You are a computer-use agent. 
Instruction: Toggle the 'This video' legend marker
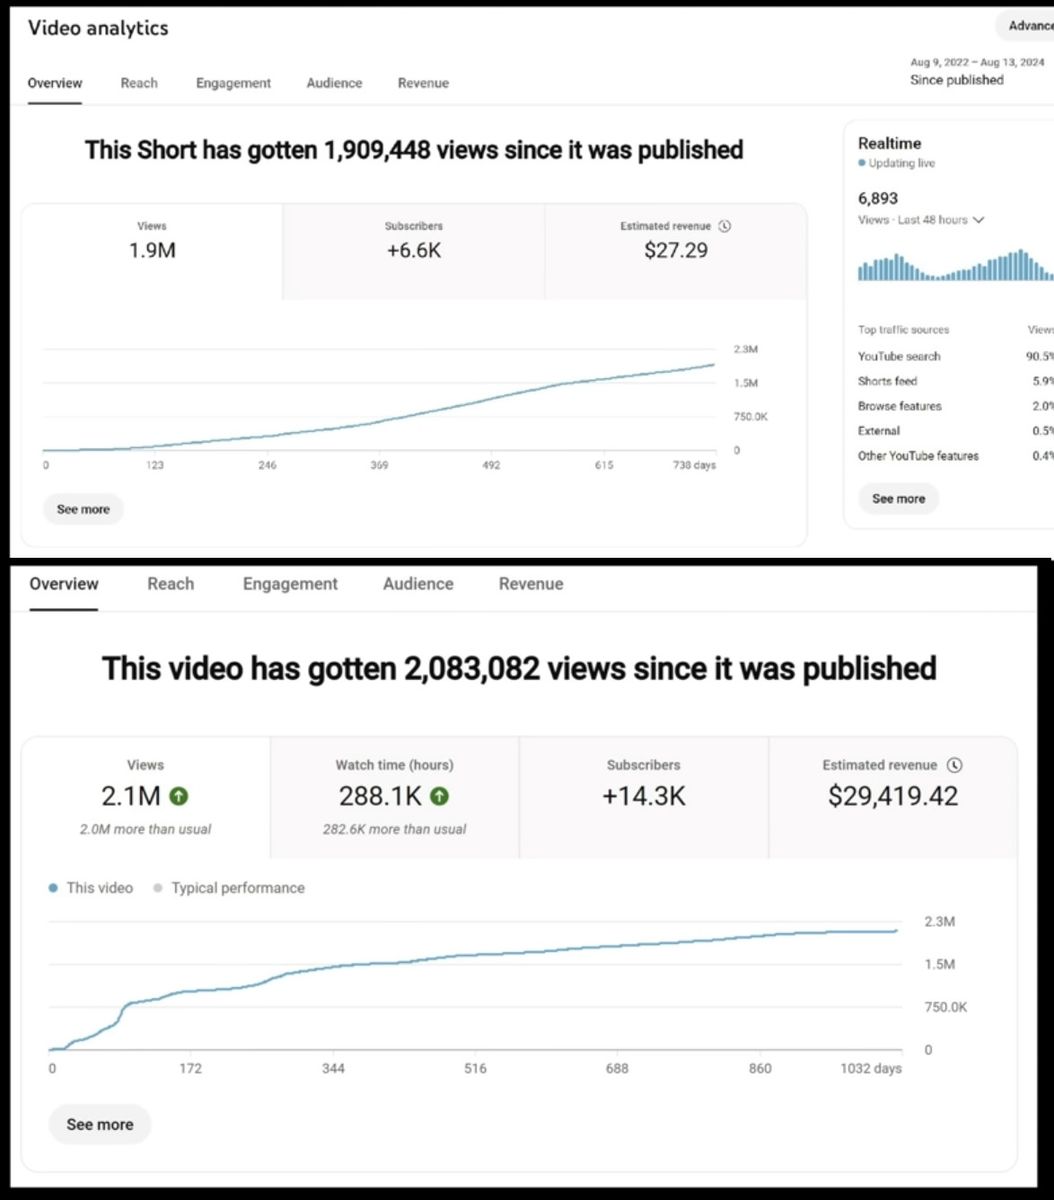coord(53,888)
